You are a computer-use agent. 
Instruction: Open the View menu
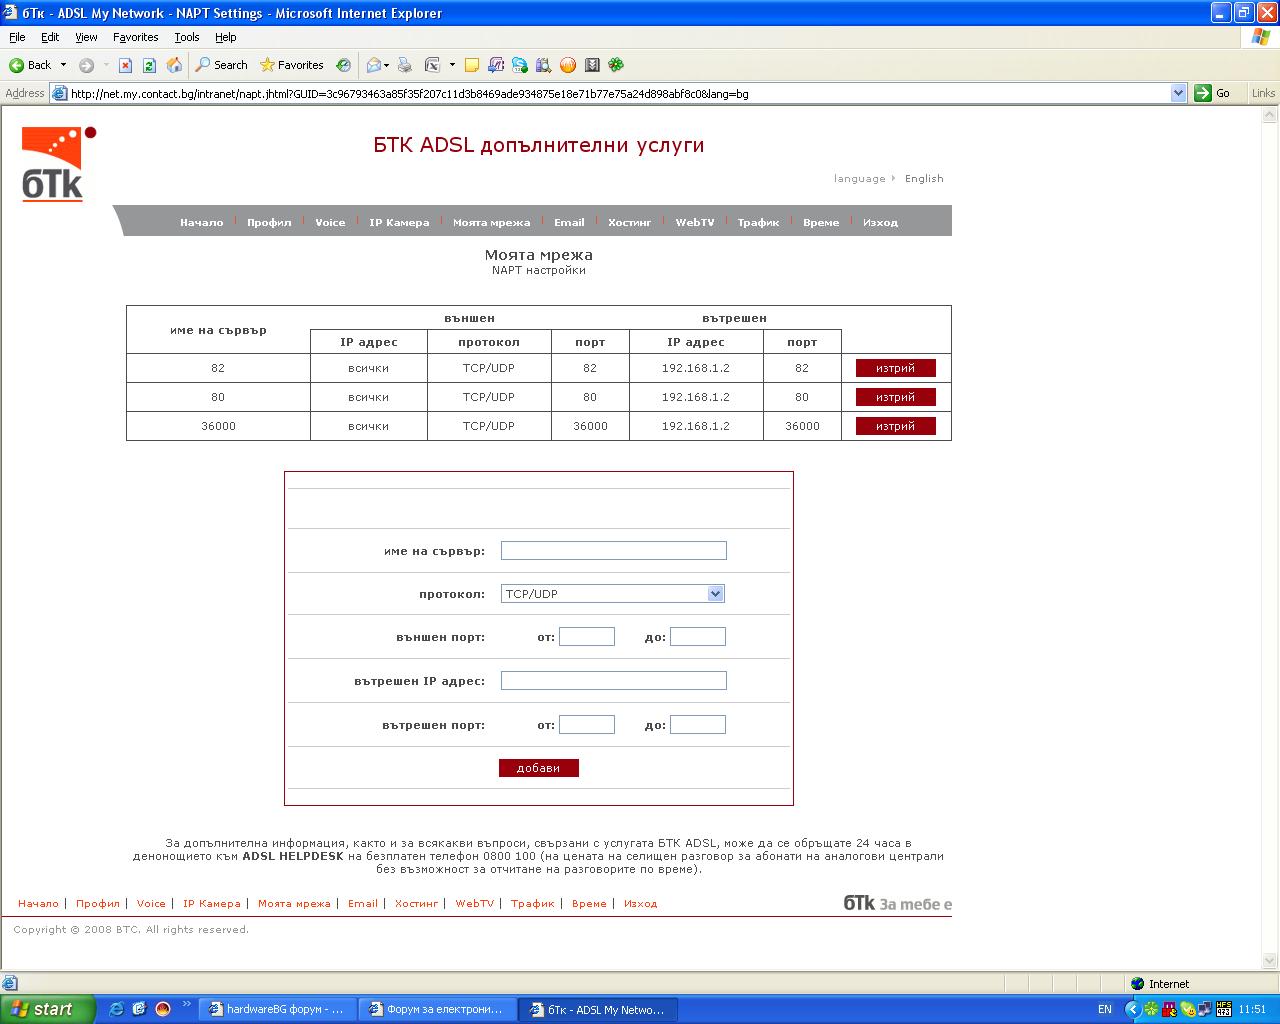86,37
